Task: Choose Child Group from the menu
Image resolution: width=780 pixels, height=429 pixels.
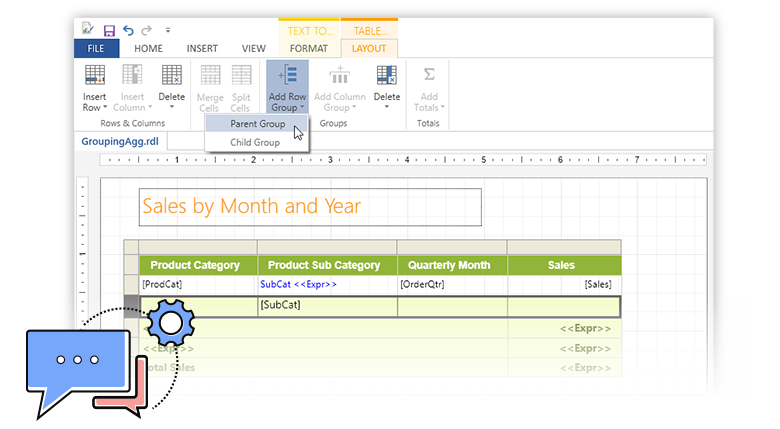Action: click(255, 142)
